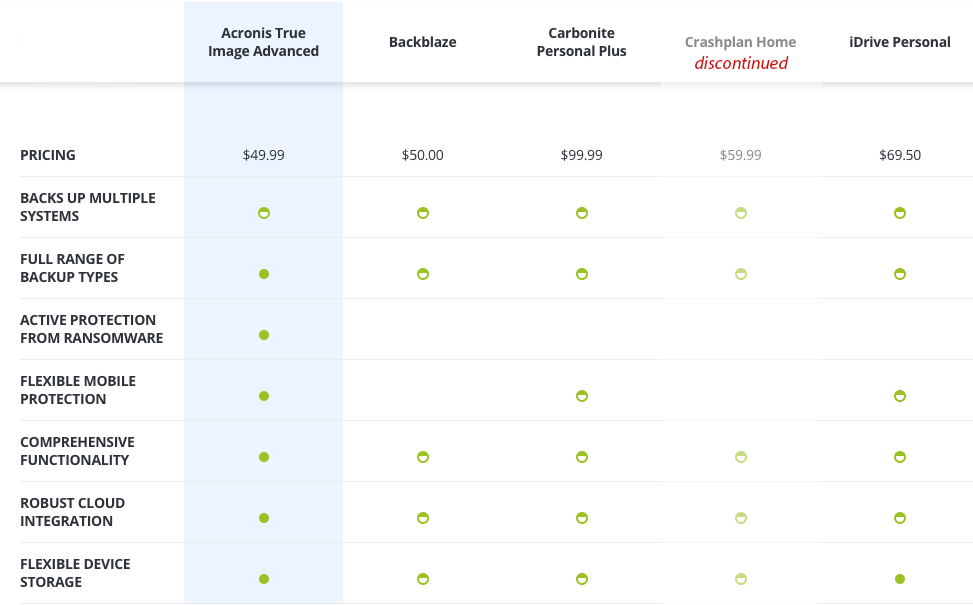The width and height of the screenshot is (973, 605).
Task: Click Crashplan dot for Backs Up Multiple Systems
Action: coord(741,213)
